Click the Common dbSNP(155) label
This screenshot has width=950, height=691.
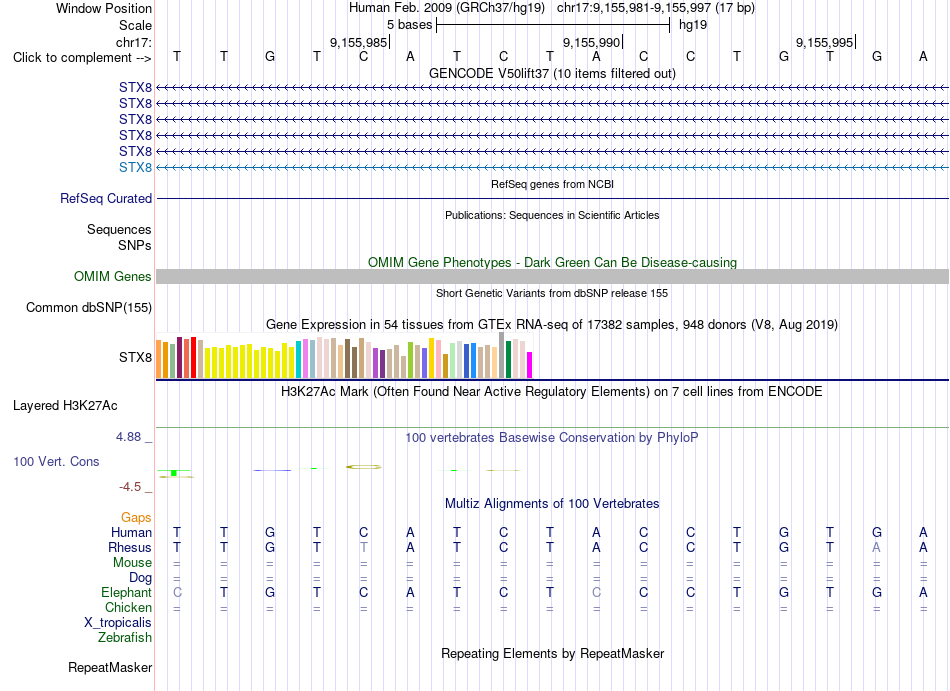coord(88,308)
